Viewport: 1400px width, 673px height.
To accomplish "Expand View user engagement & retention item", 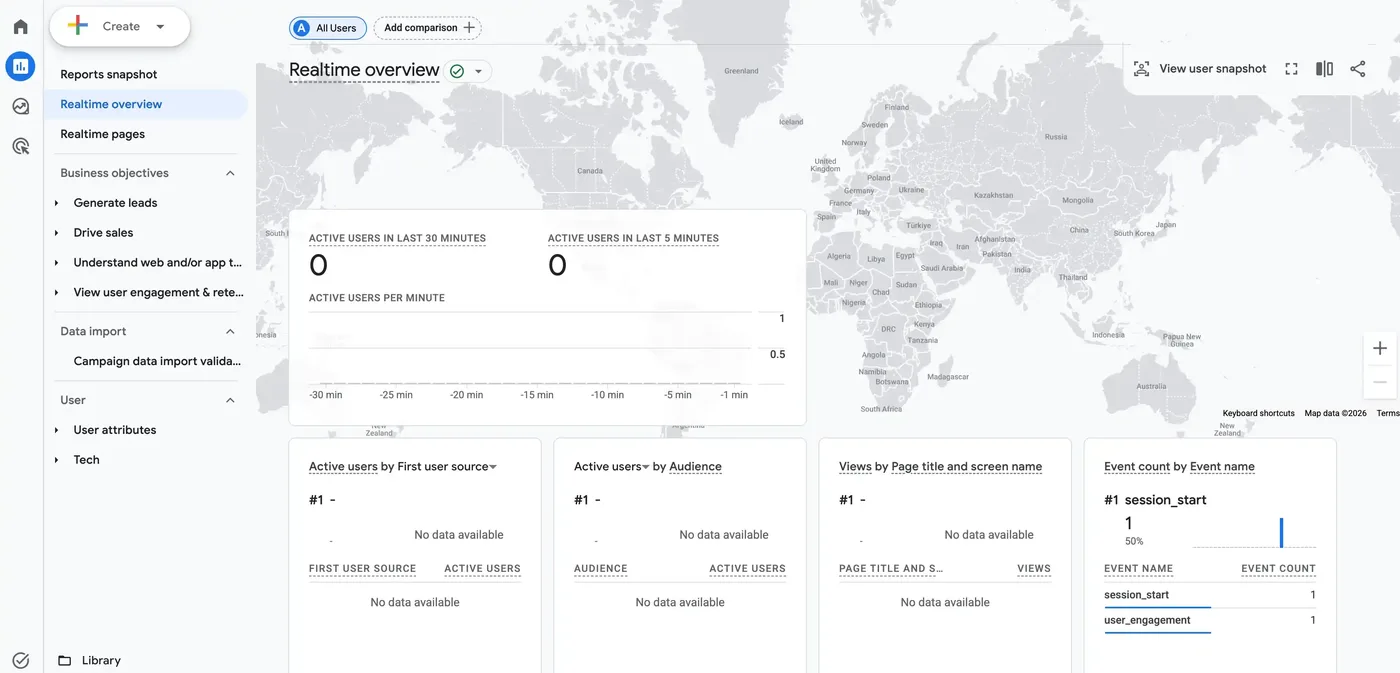I will coord(56,293).
